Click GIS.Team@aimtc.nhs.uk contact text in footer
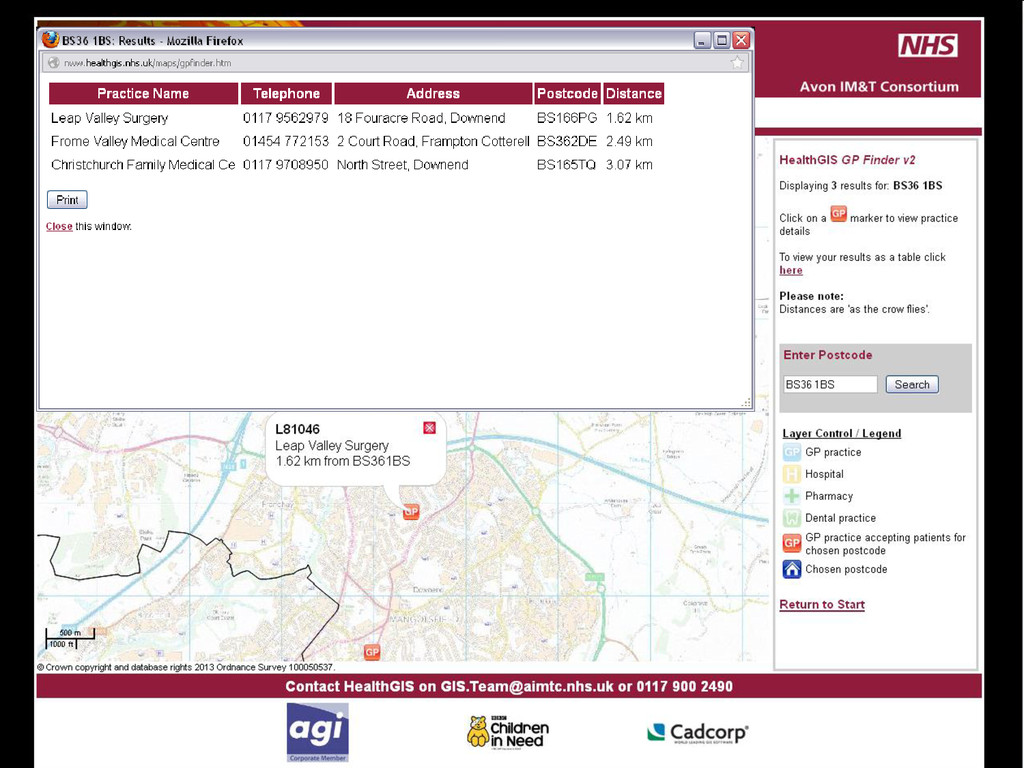This screenshot has width=1024, height=768. click(526, 686)
